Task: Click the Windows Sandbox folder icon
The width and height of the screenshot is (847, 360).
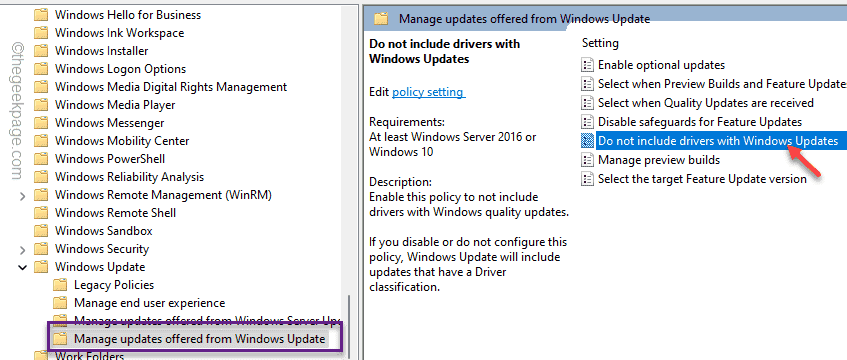Action: pos(42,231)
